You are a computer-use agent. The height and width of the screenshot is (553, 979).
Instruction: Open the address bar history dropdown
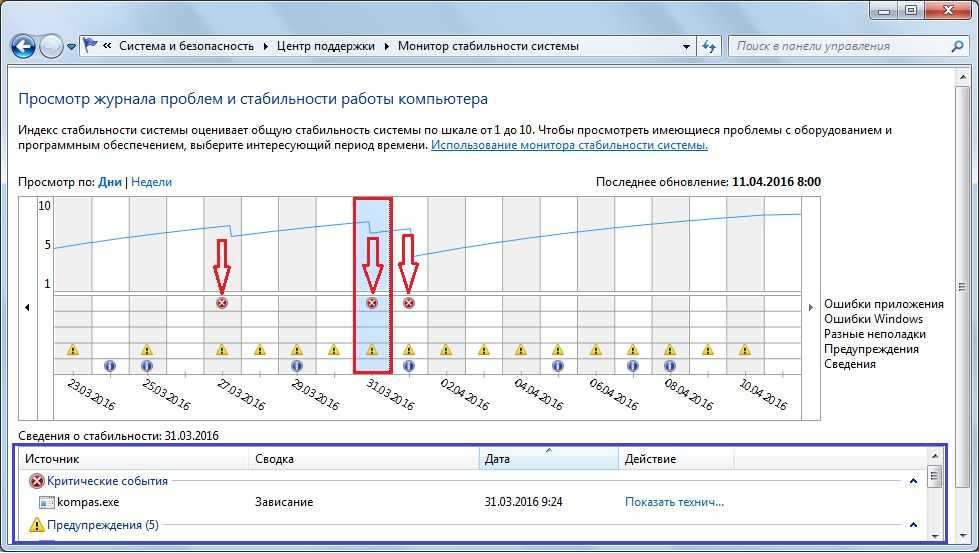point(685,46)
